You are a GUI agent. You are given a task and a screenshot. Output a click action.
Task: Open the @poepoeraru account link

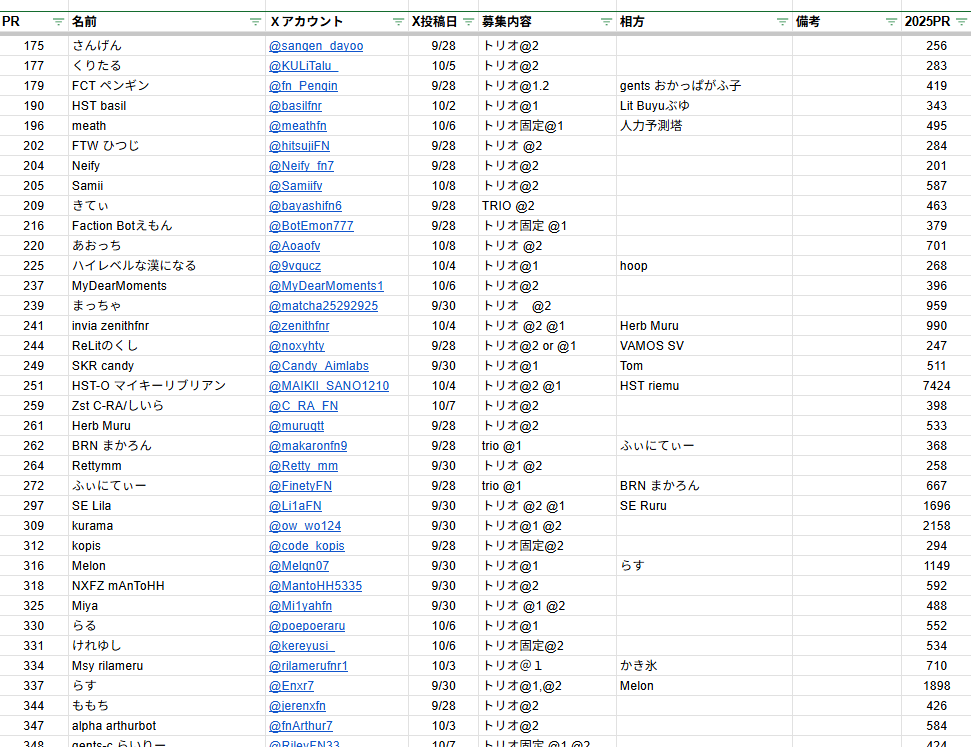click(x=307, y=626)
